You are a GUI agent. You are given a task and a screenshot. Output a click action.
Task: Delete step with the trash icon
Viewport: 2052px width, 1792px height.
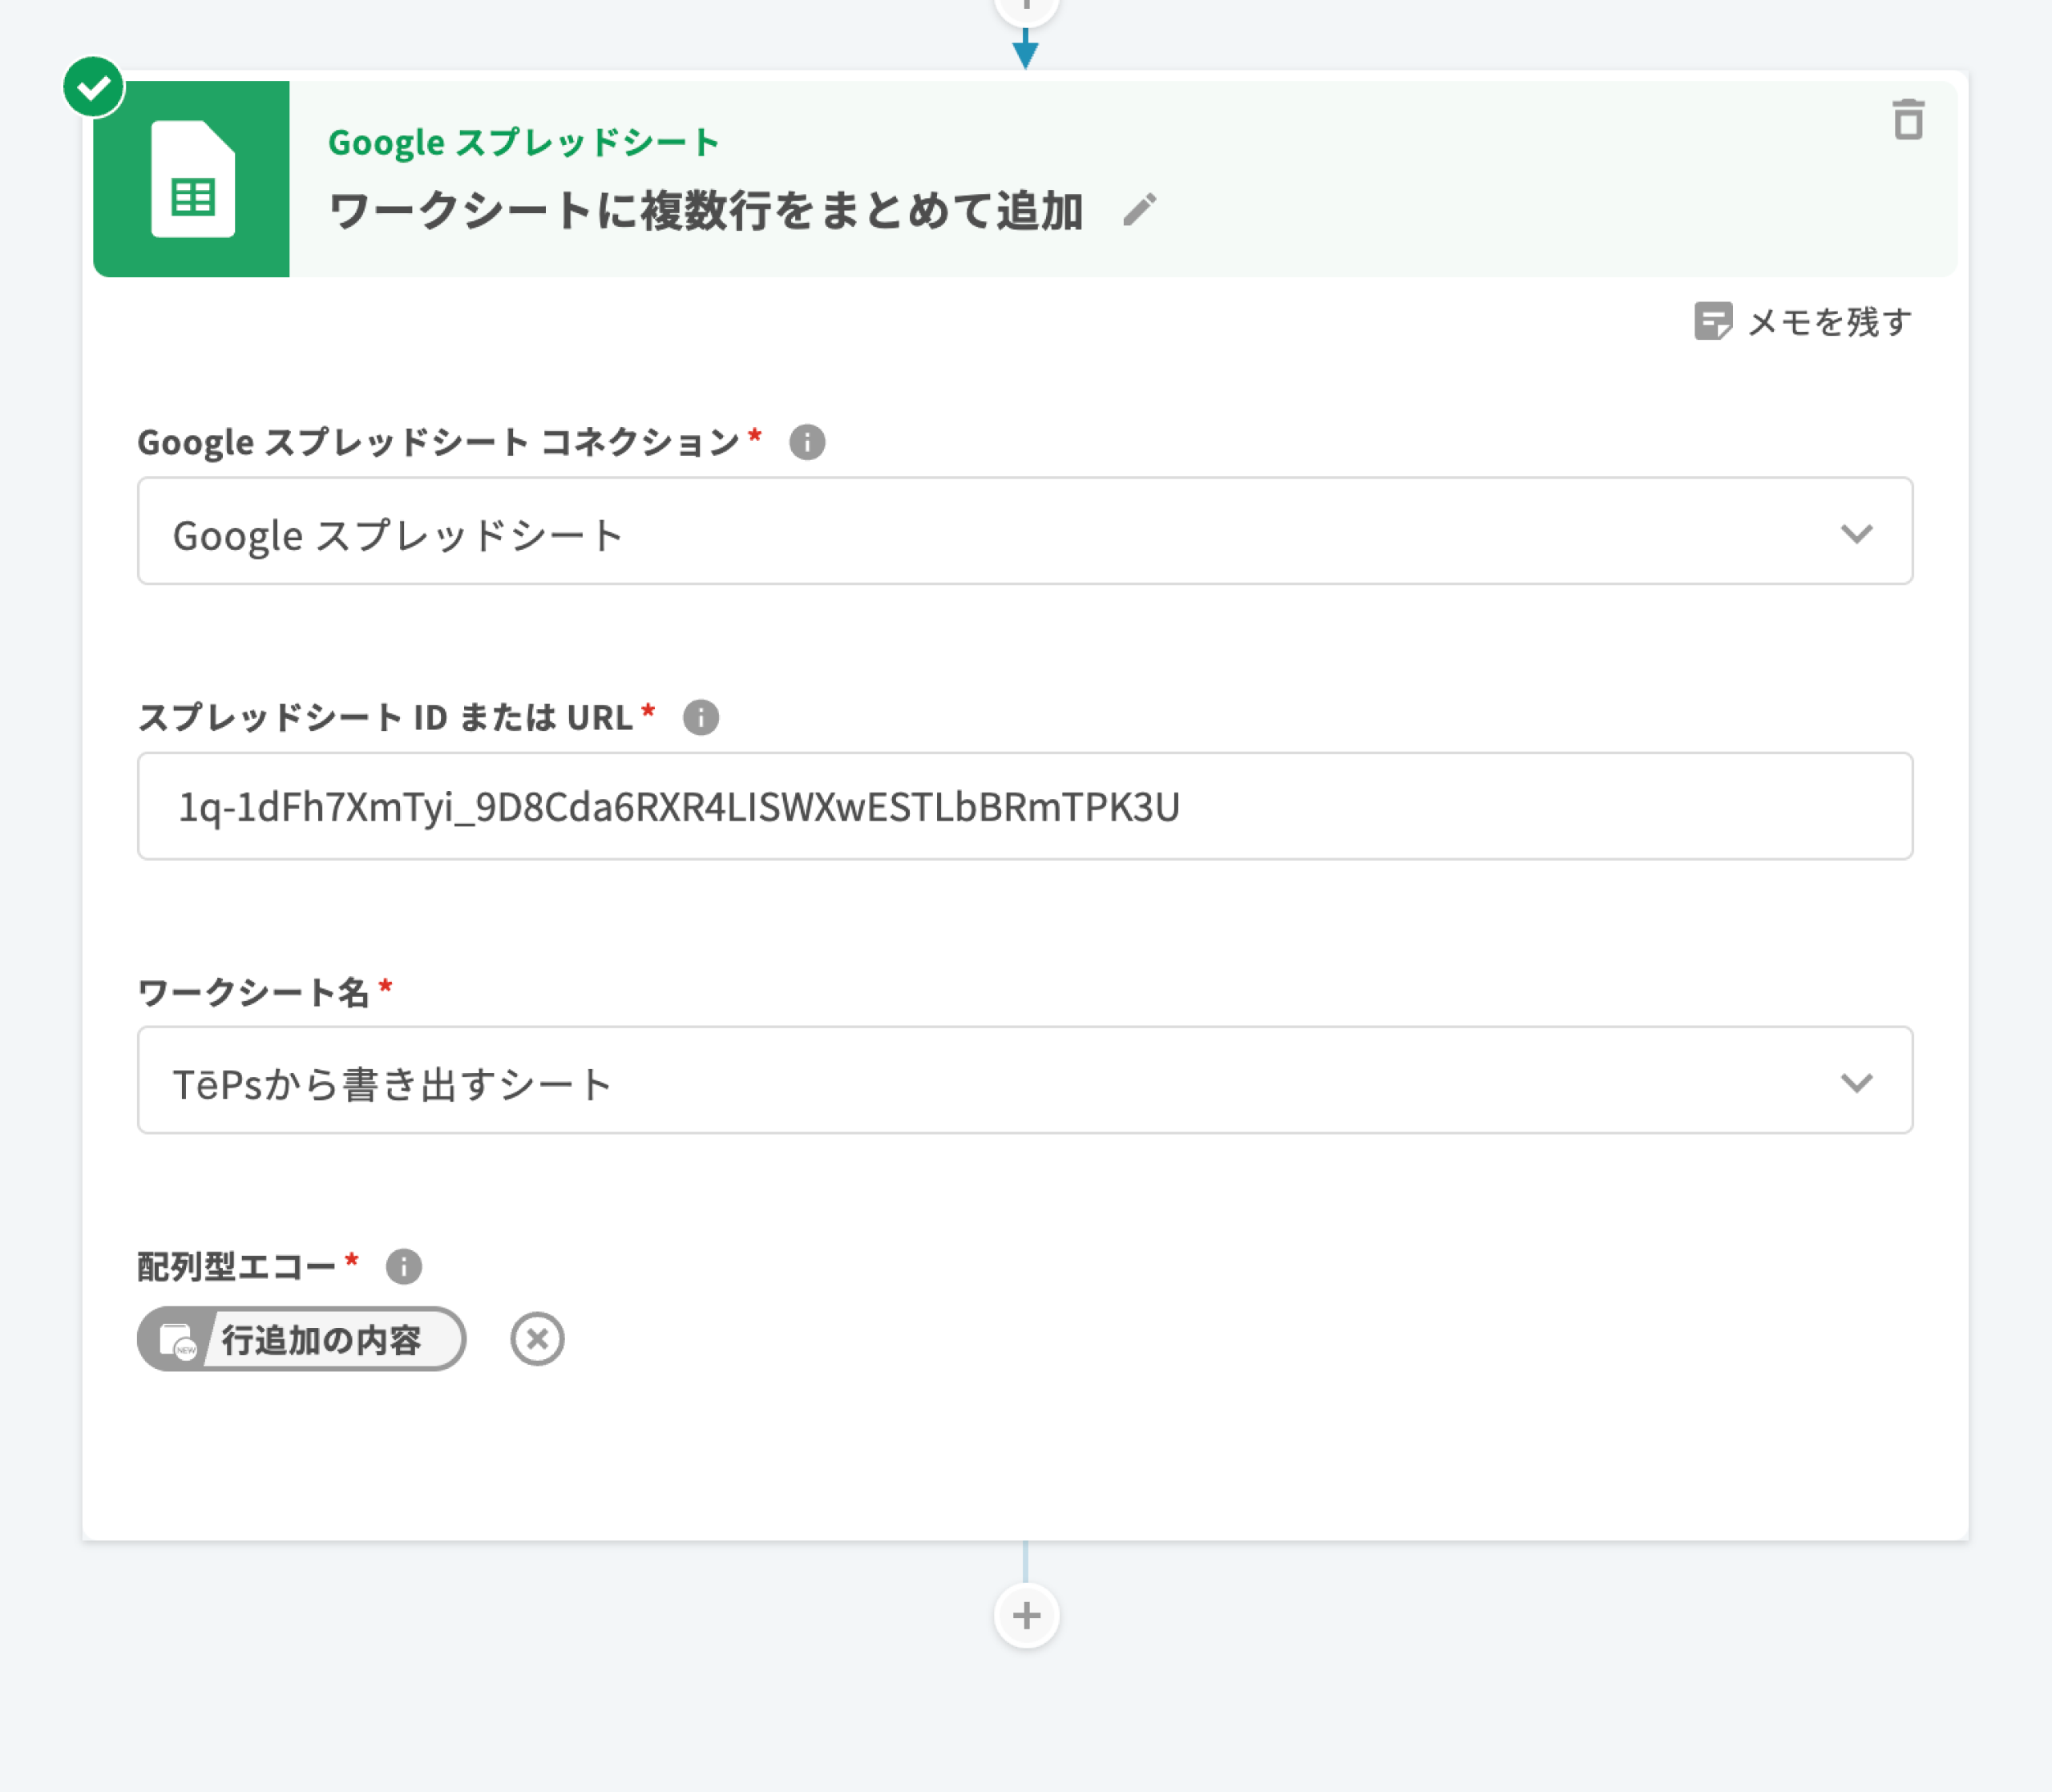tap(1908, 120)
